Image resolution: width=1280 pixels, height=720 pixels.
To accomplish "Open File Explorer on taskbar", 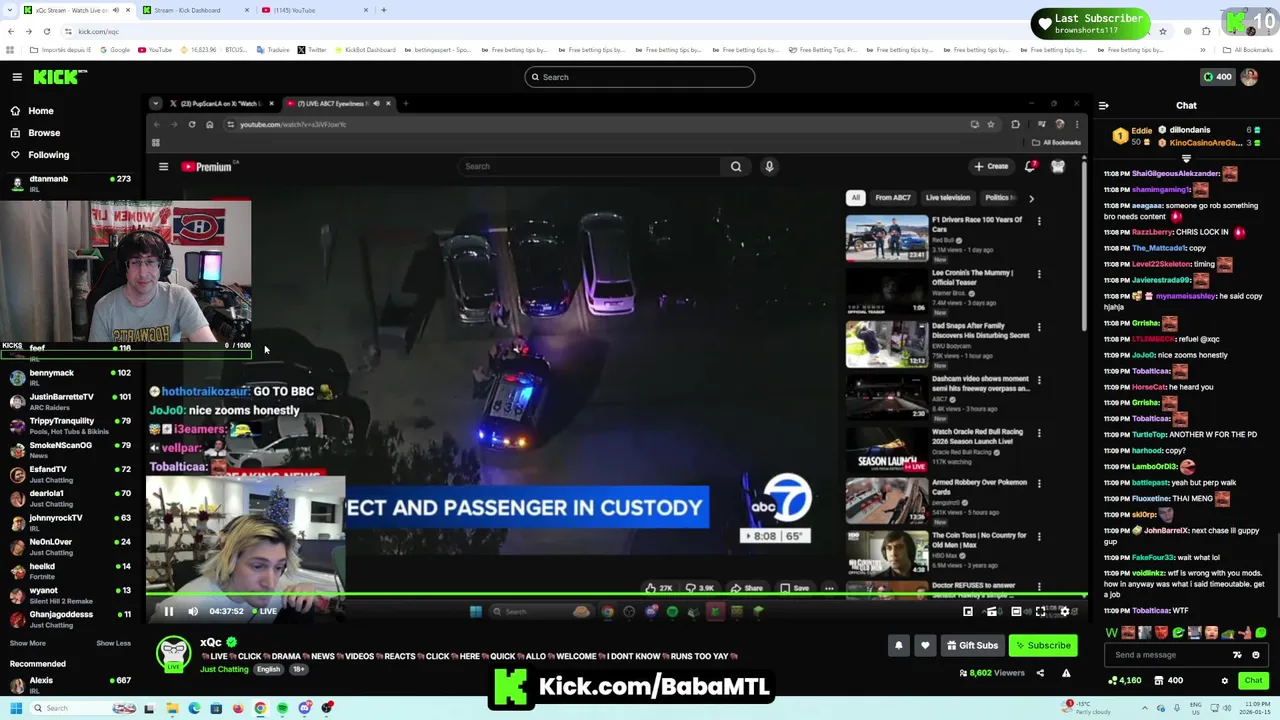I will [172, 708].
